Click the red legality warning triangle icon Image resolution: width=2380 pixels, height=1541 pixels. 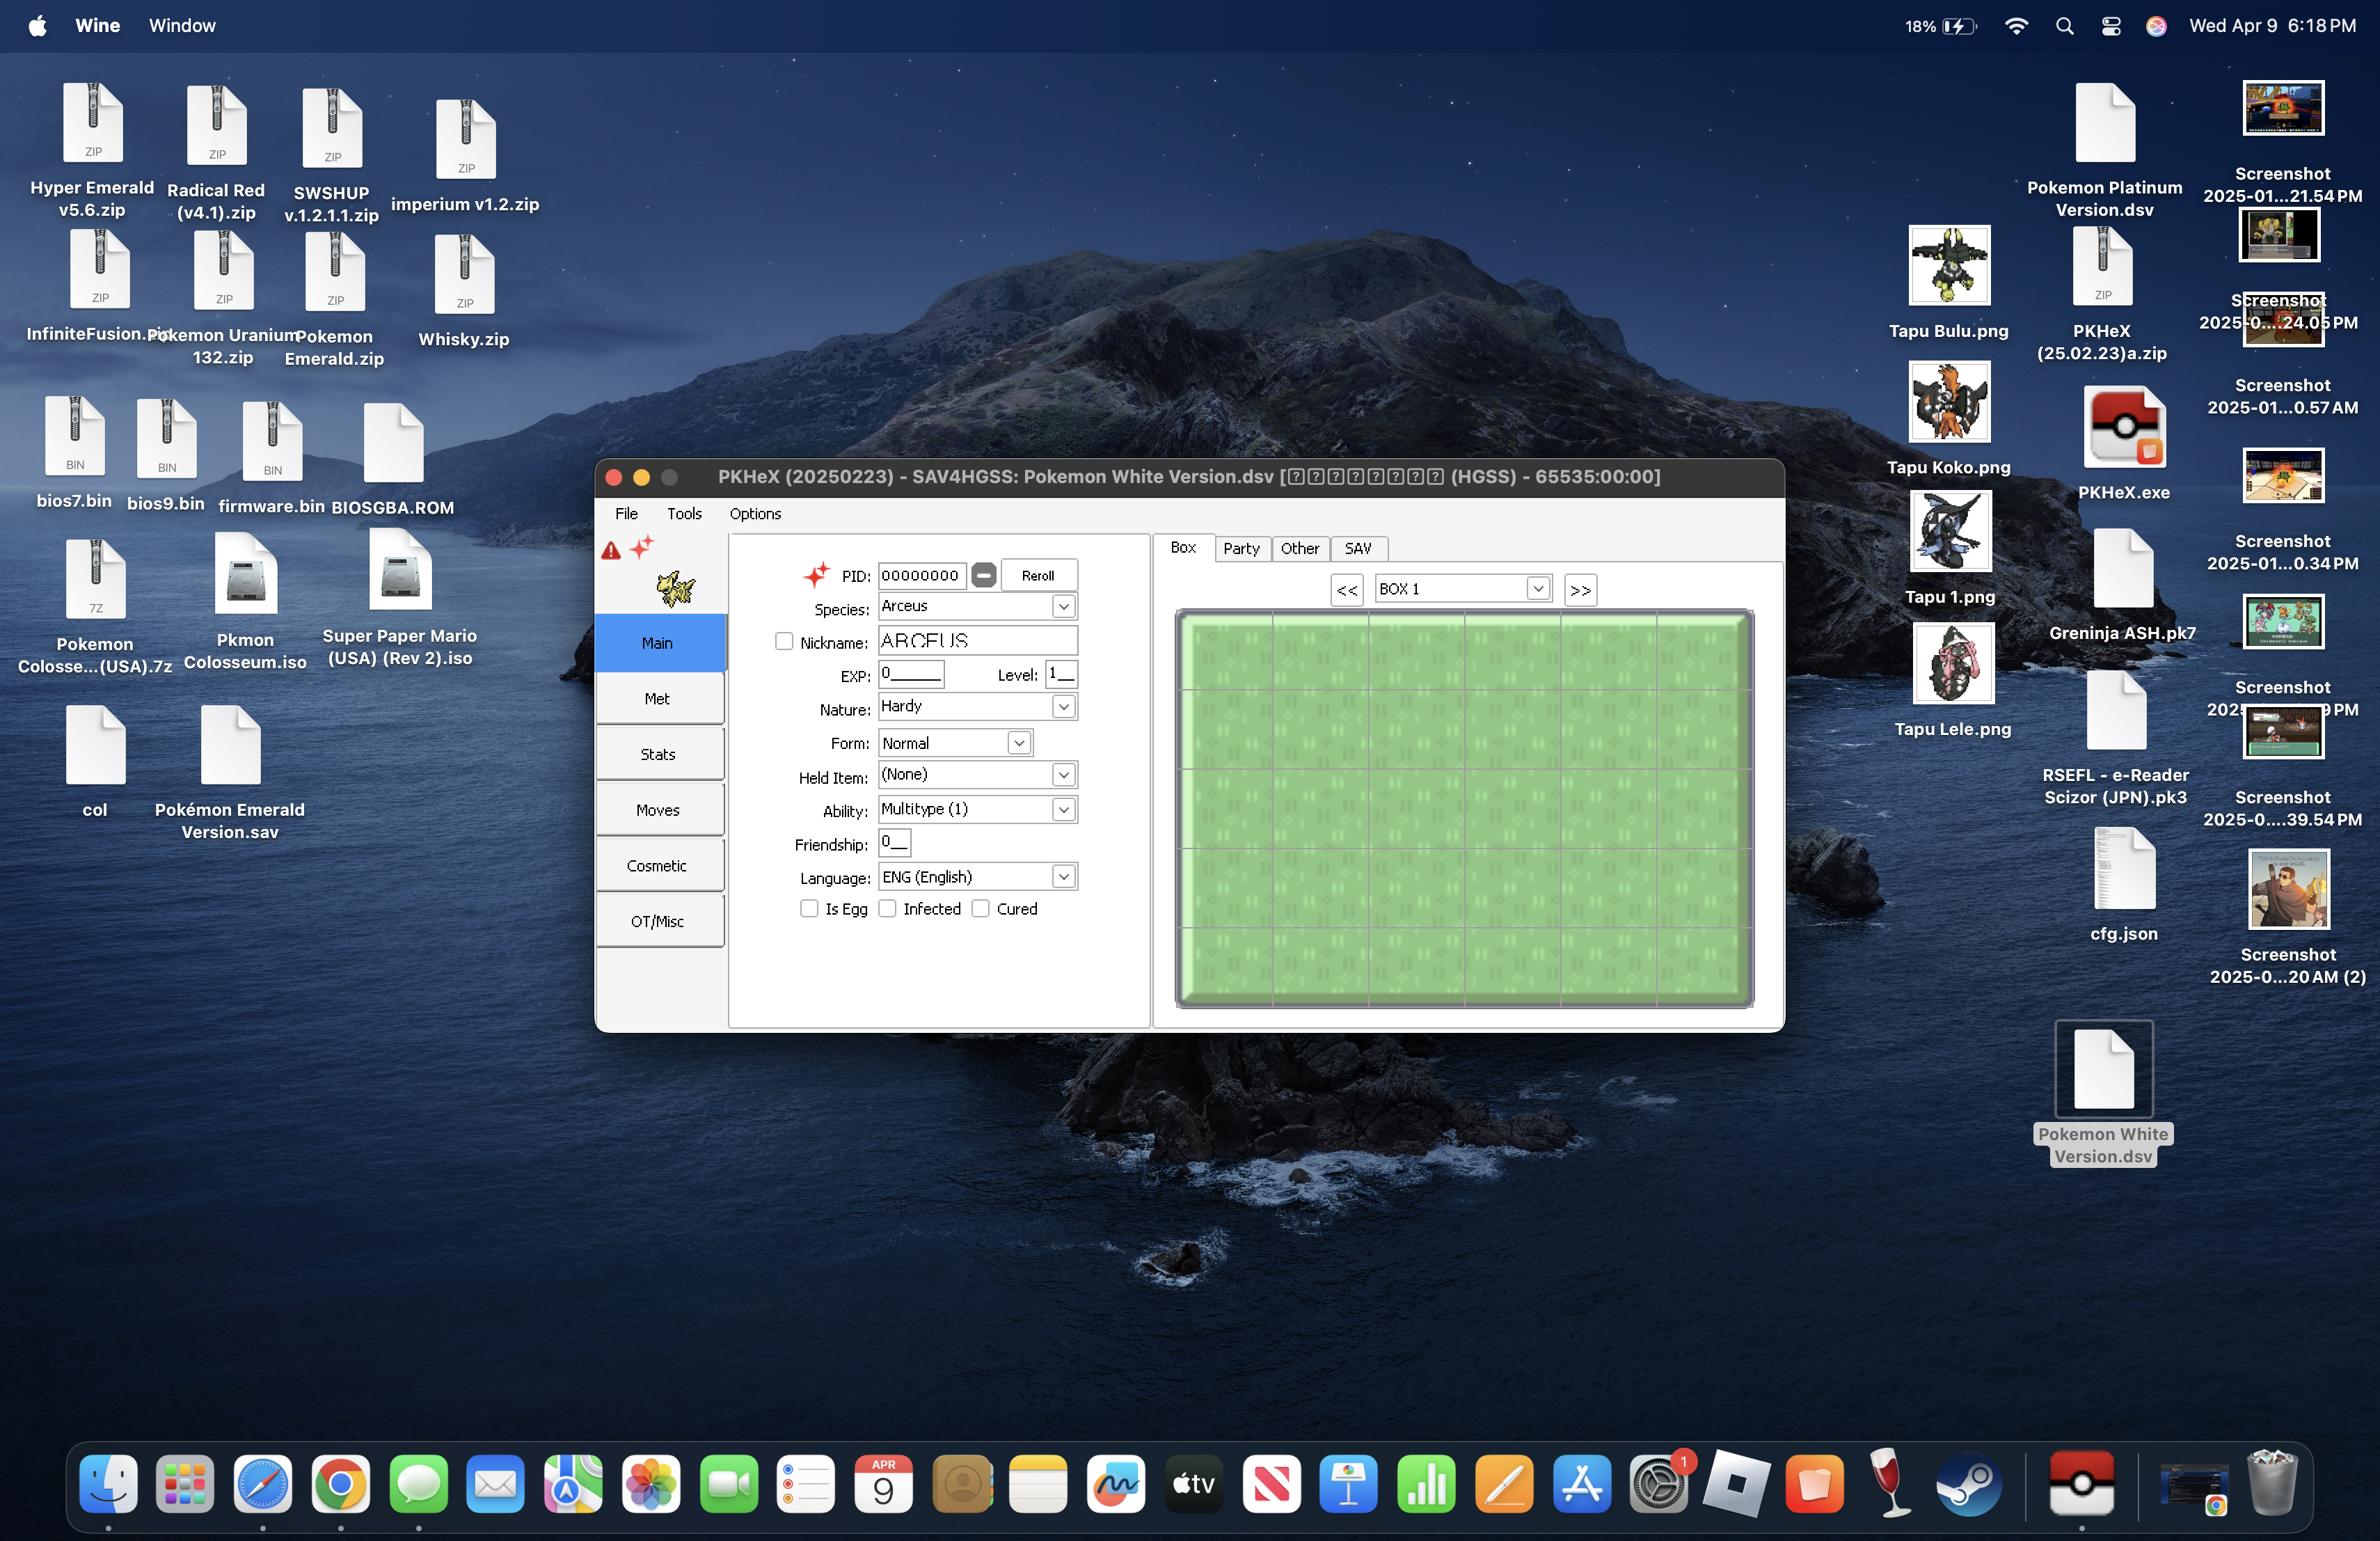[x=611, y=550]
